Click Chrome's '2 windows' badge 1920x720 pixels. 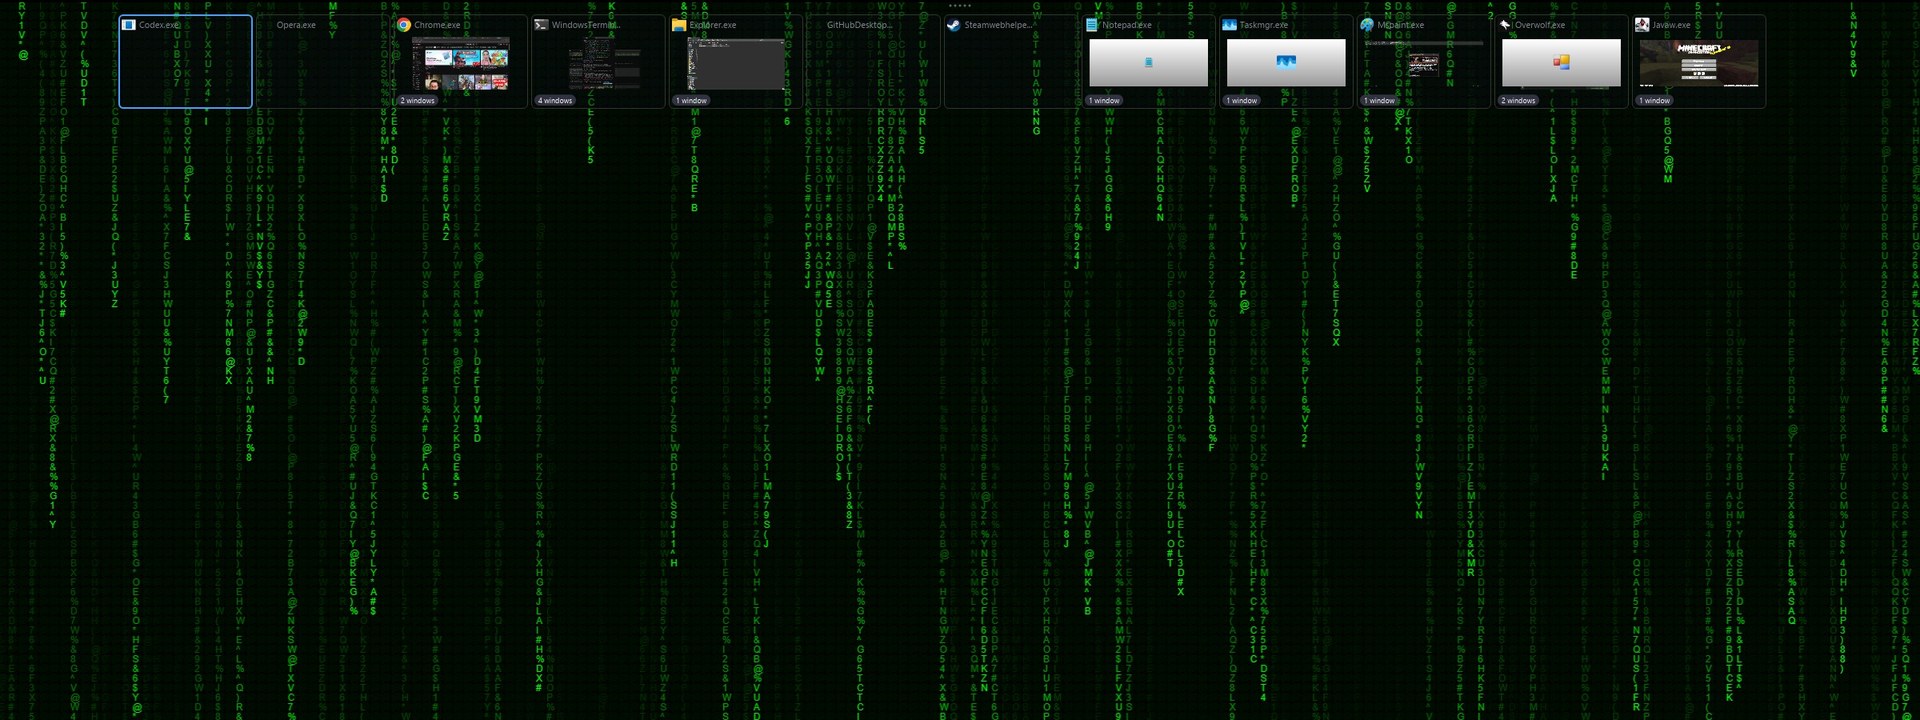[418, 101]
